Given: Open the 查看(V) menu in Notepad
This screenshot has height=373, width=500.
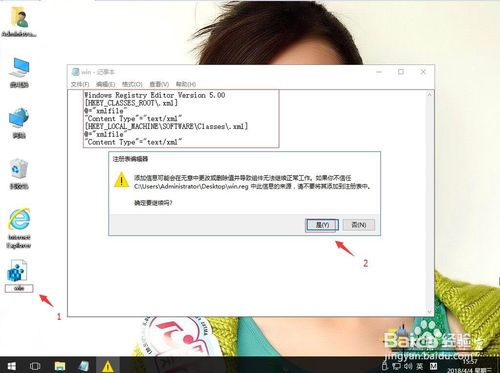Looking at the screenshot, I should tap(159, 84).
